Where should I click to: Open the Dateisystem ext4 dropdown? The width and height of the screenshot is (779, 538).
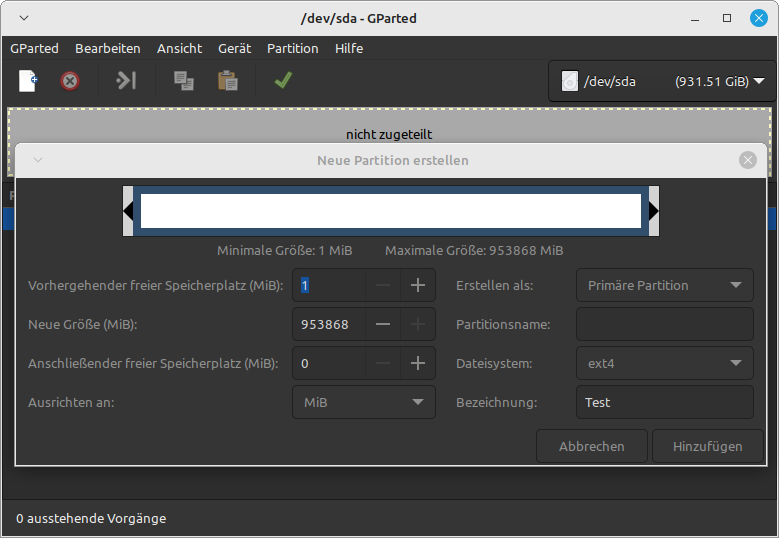(665, 363)
